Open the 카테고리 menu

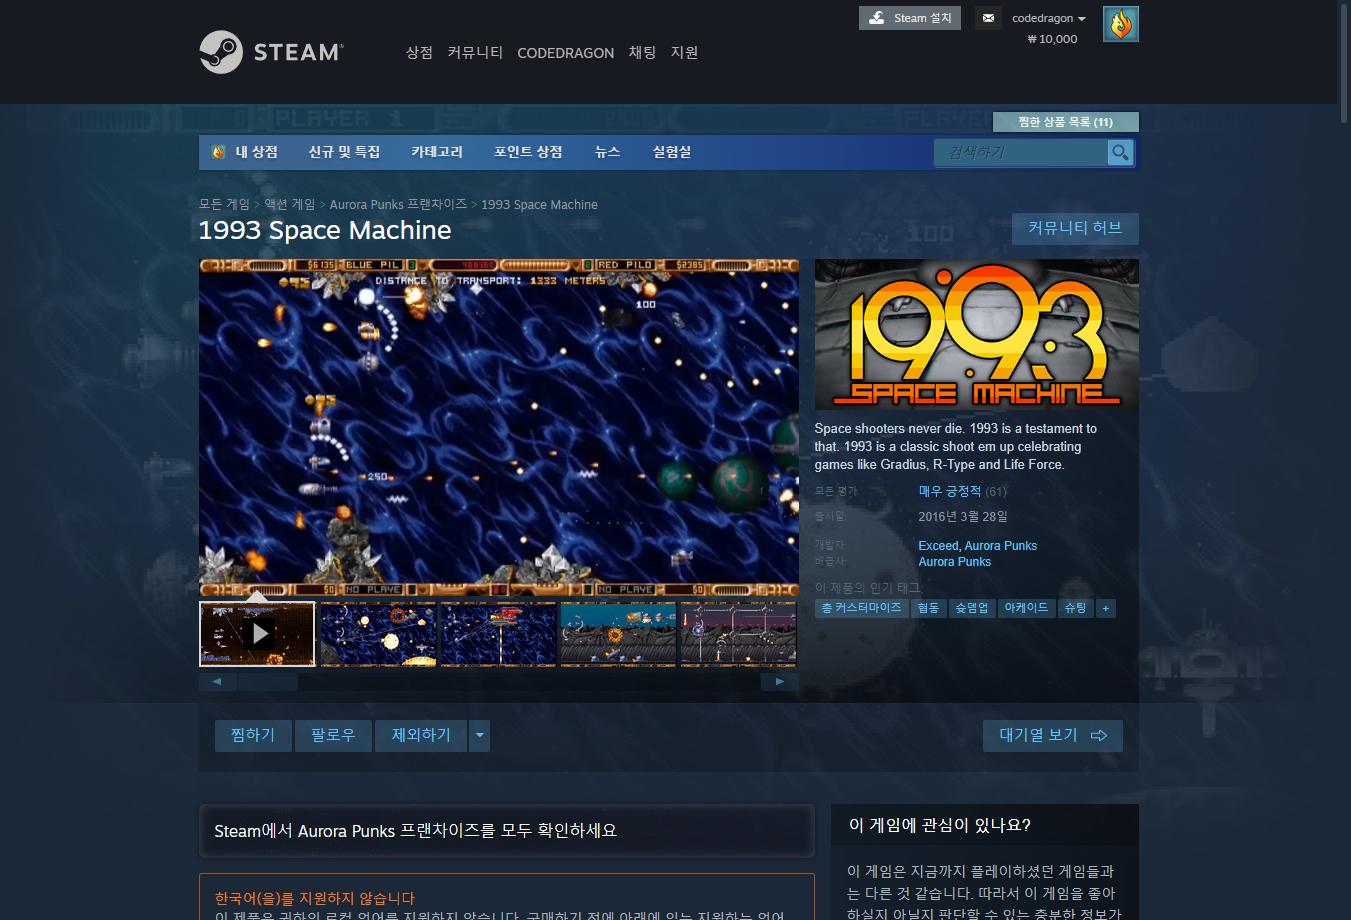point(437,152)
